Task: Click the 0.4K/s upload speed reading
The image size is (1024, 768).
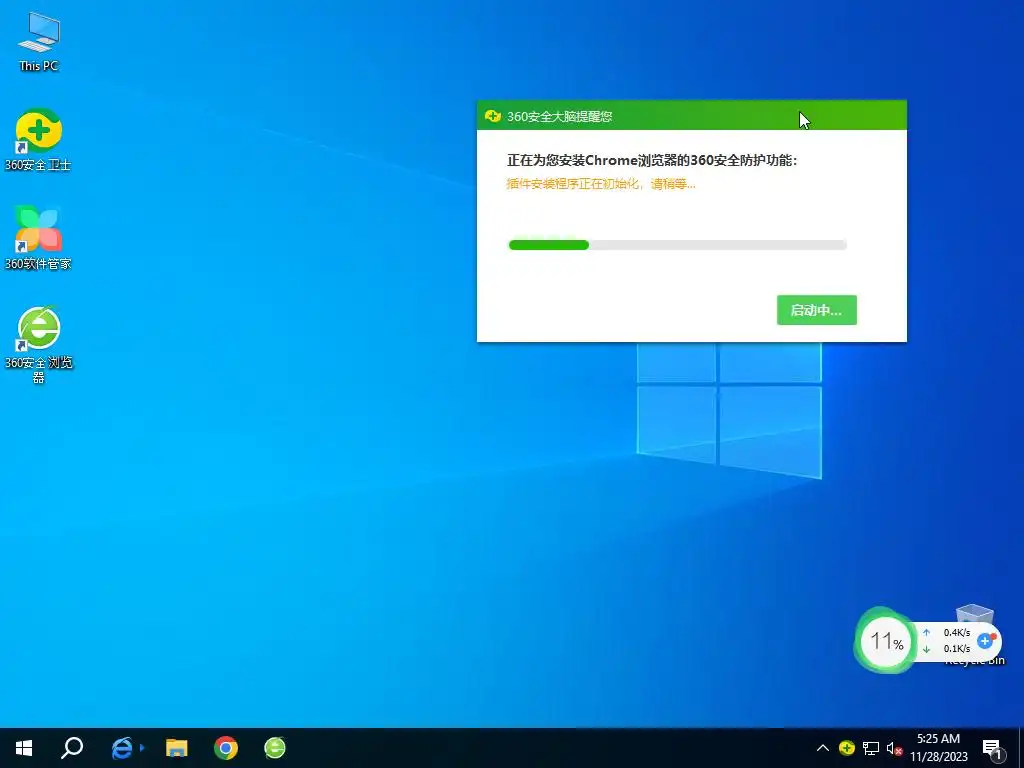Action: pos(957,632)
